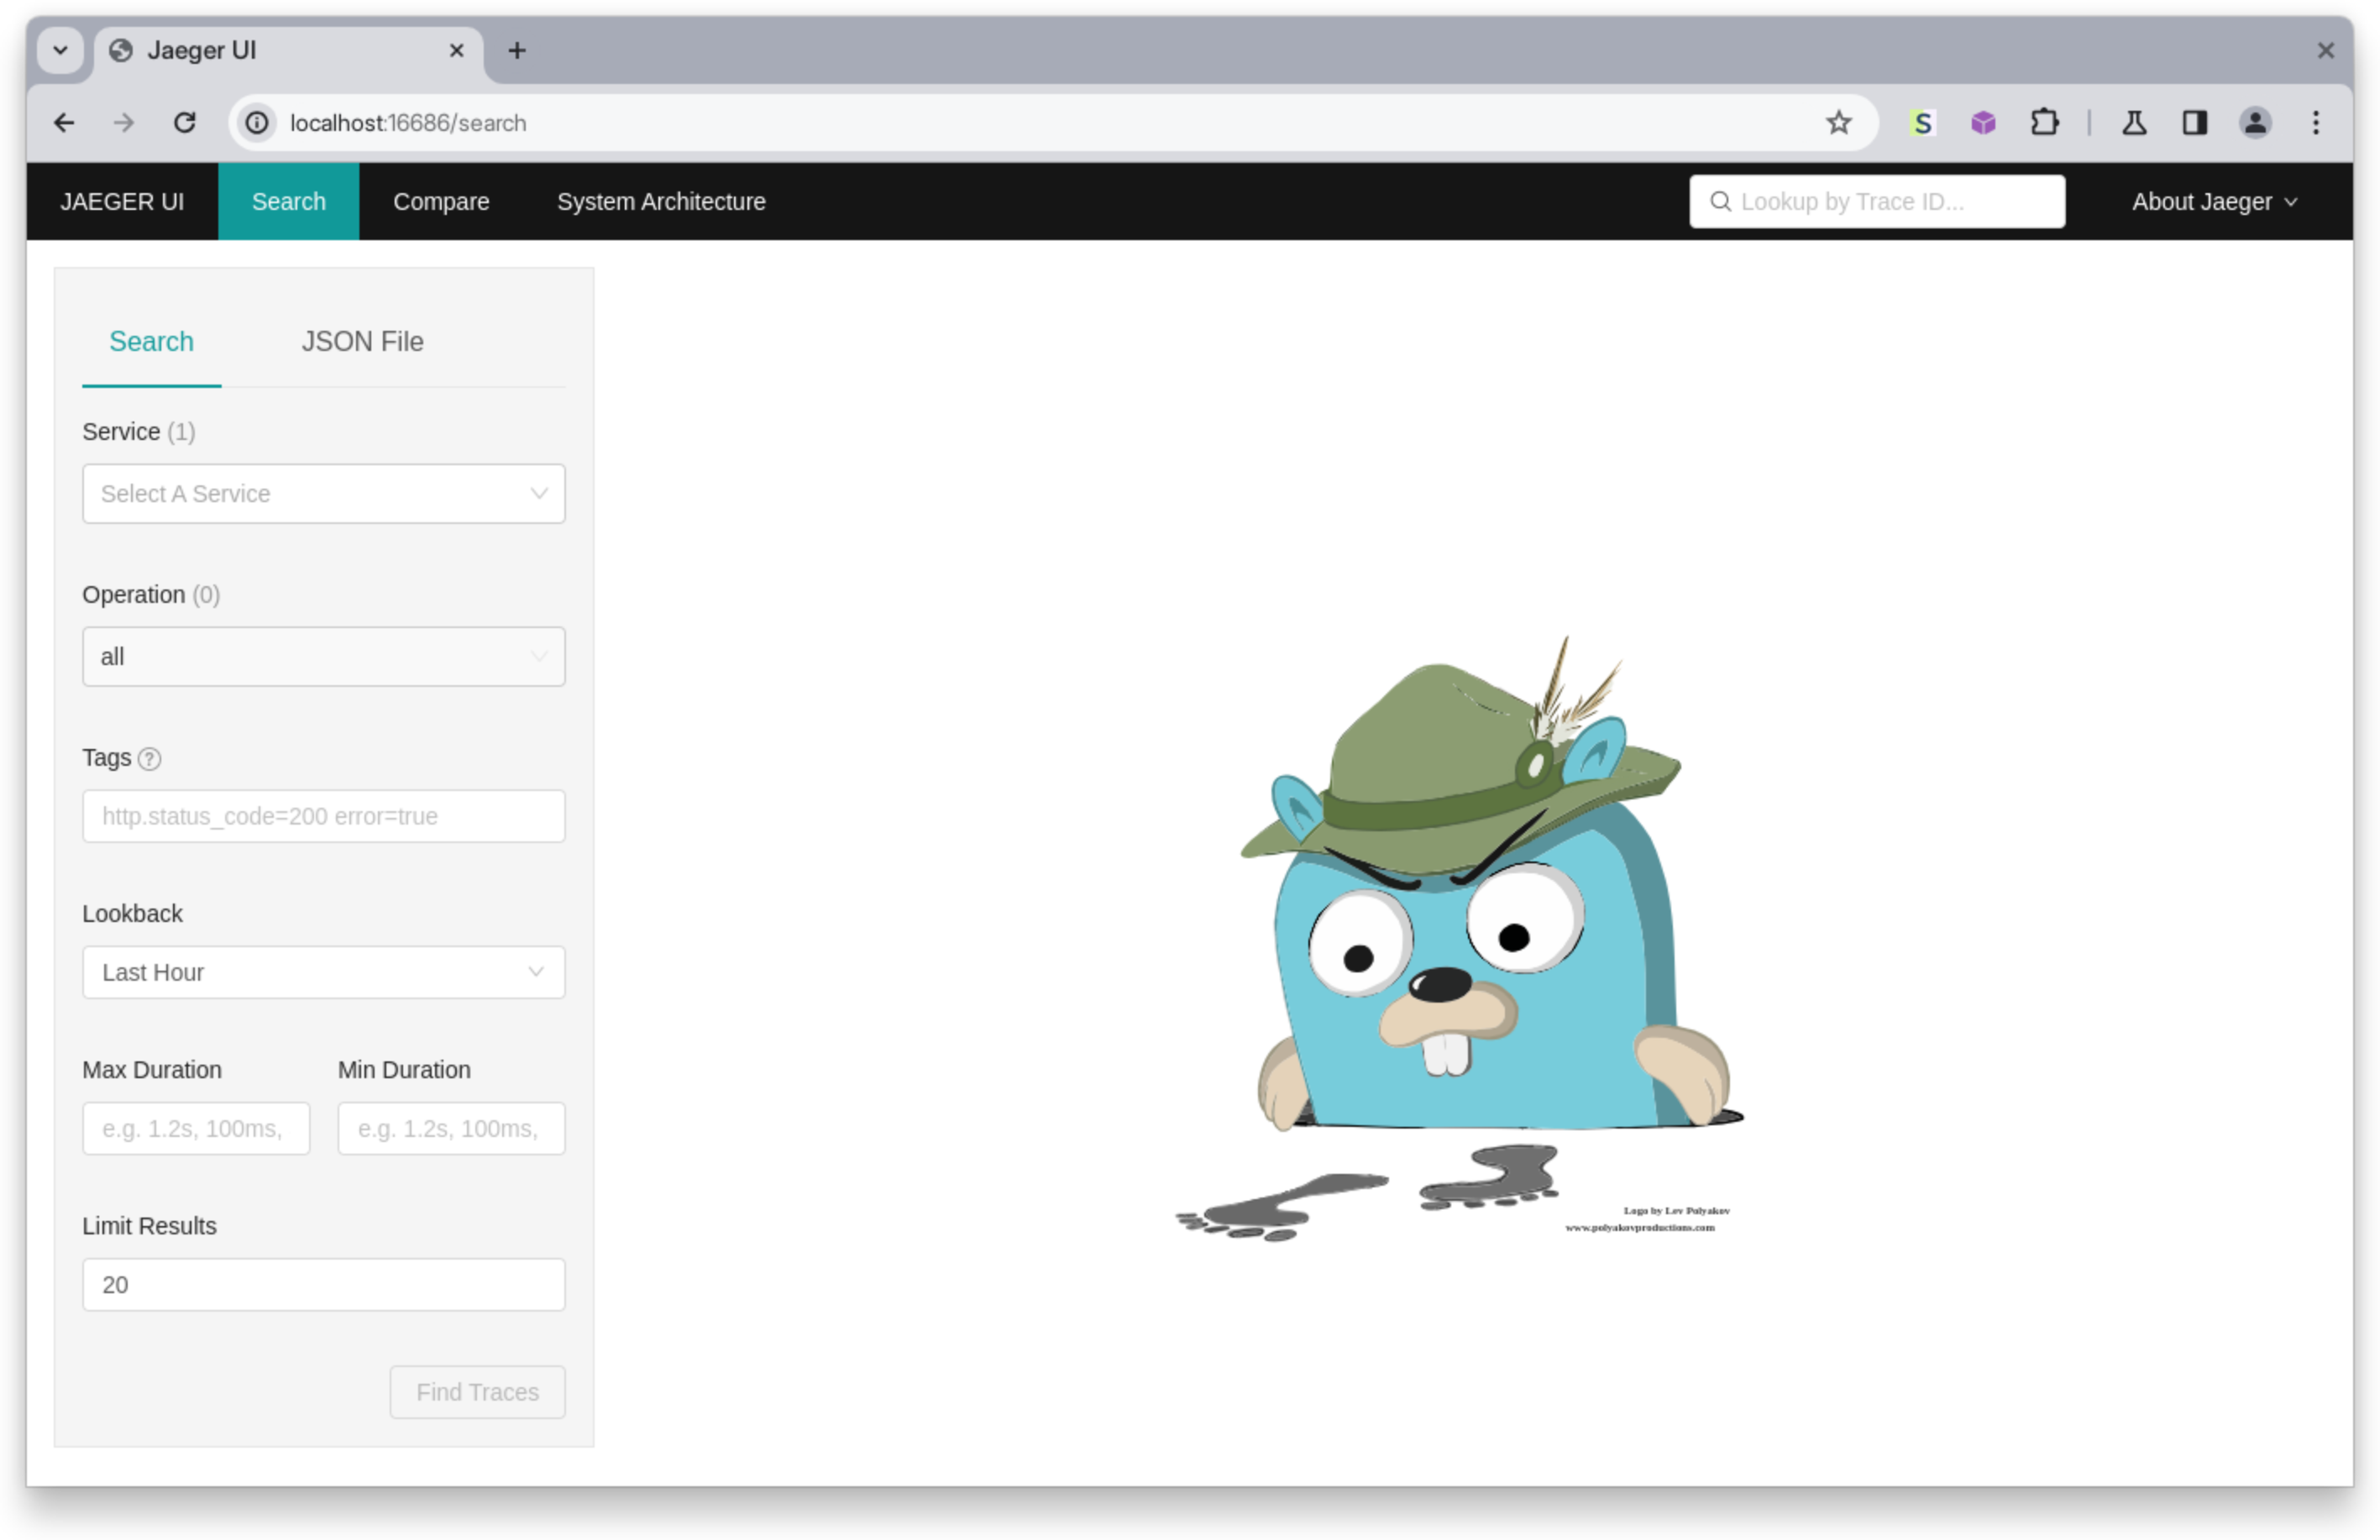The width and height of the screenshot is (2380, 1540).
Task: Click into the Min Duration field
Action: tap(451, 1129)
